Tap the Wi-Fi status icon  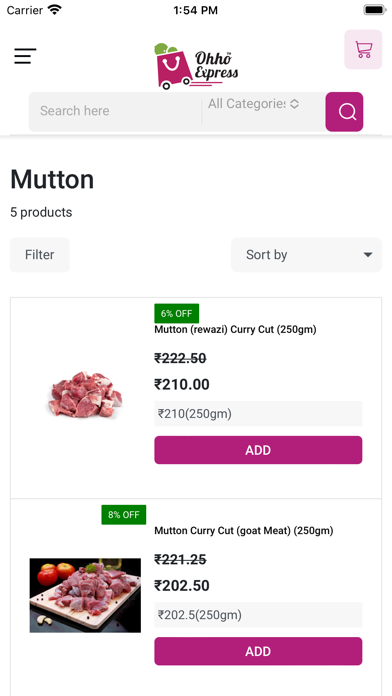click(55, 10)
